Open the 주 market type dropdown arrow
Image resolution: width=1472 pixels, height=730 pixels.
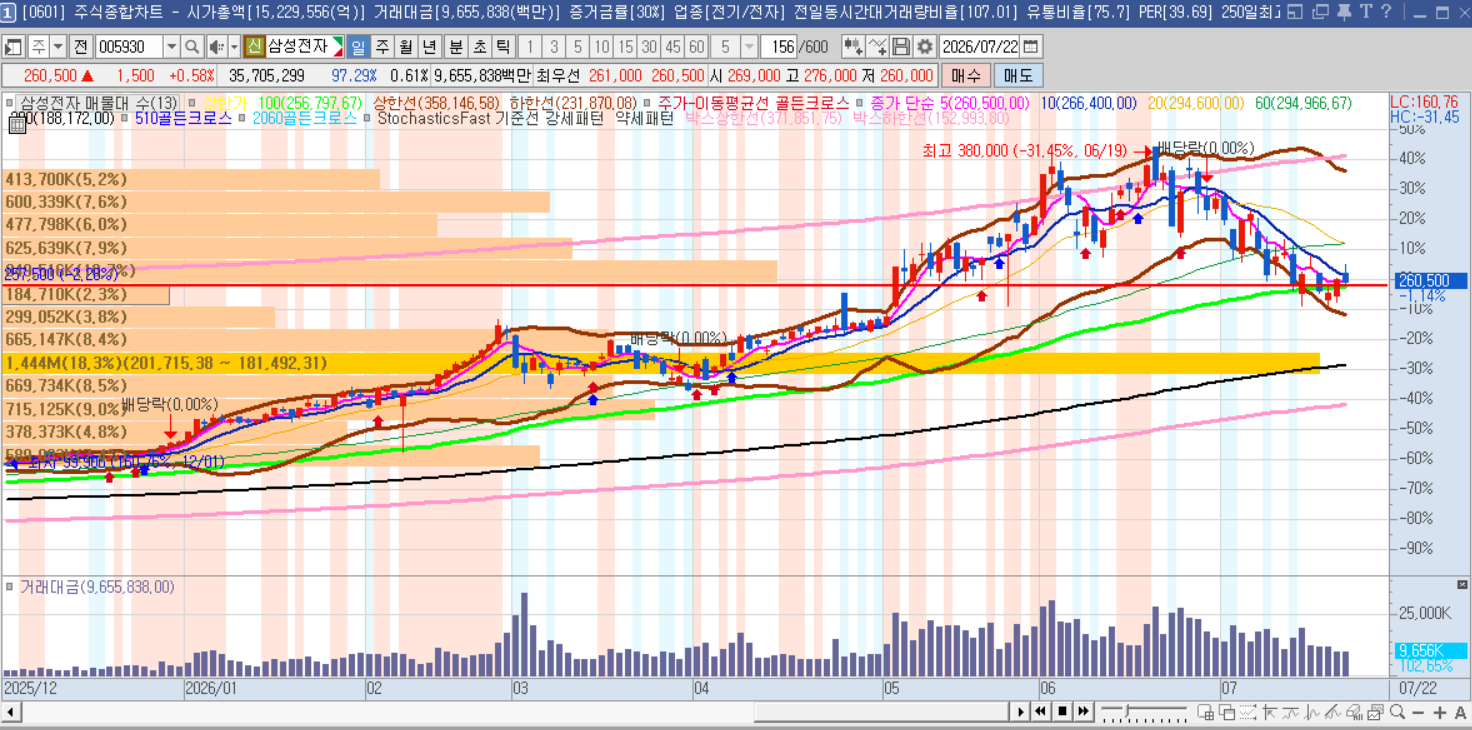(58, 47)
